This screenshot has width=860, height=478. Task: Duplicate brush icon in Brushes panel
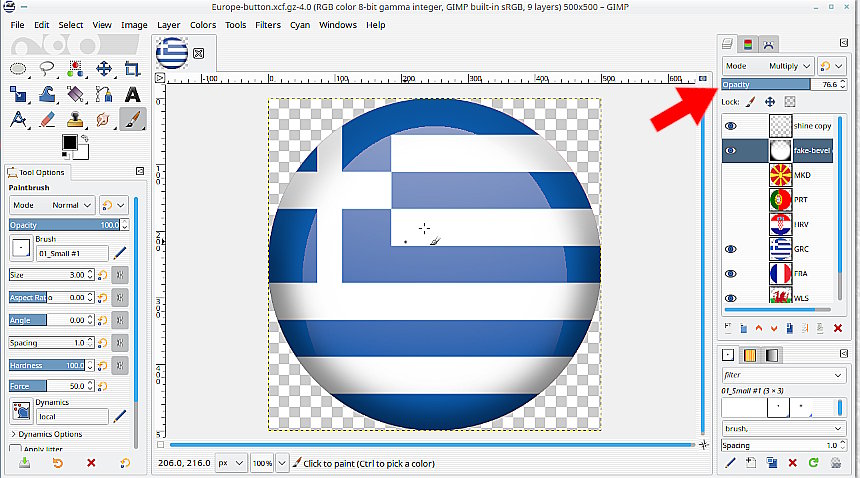pos(772,463)
